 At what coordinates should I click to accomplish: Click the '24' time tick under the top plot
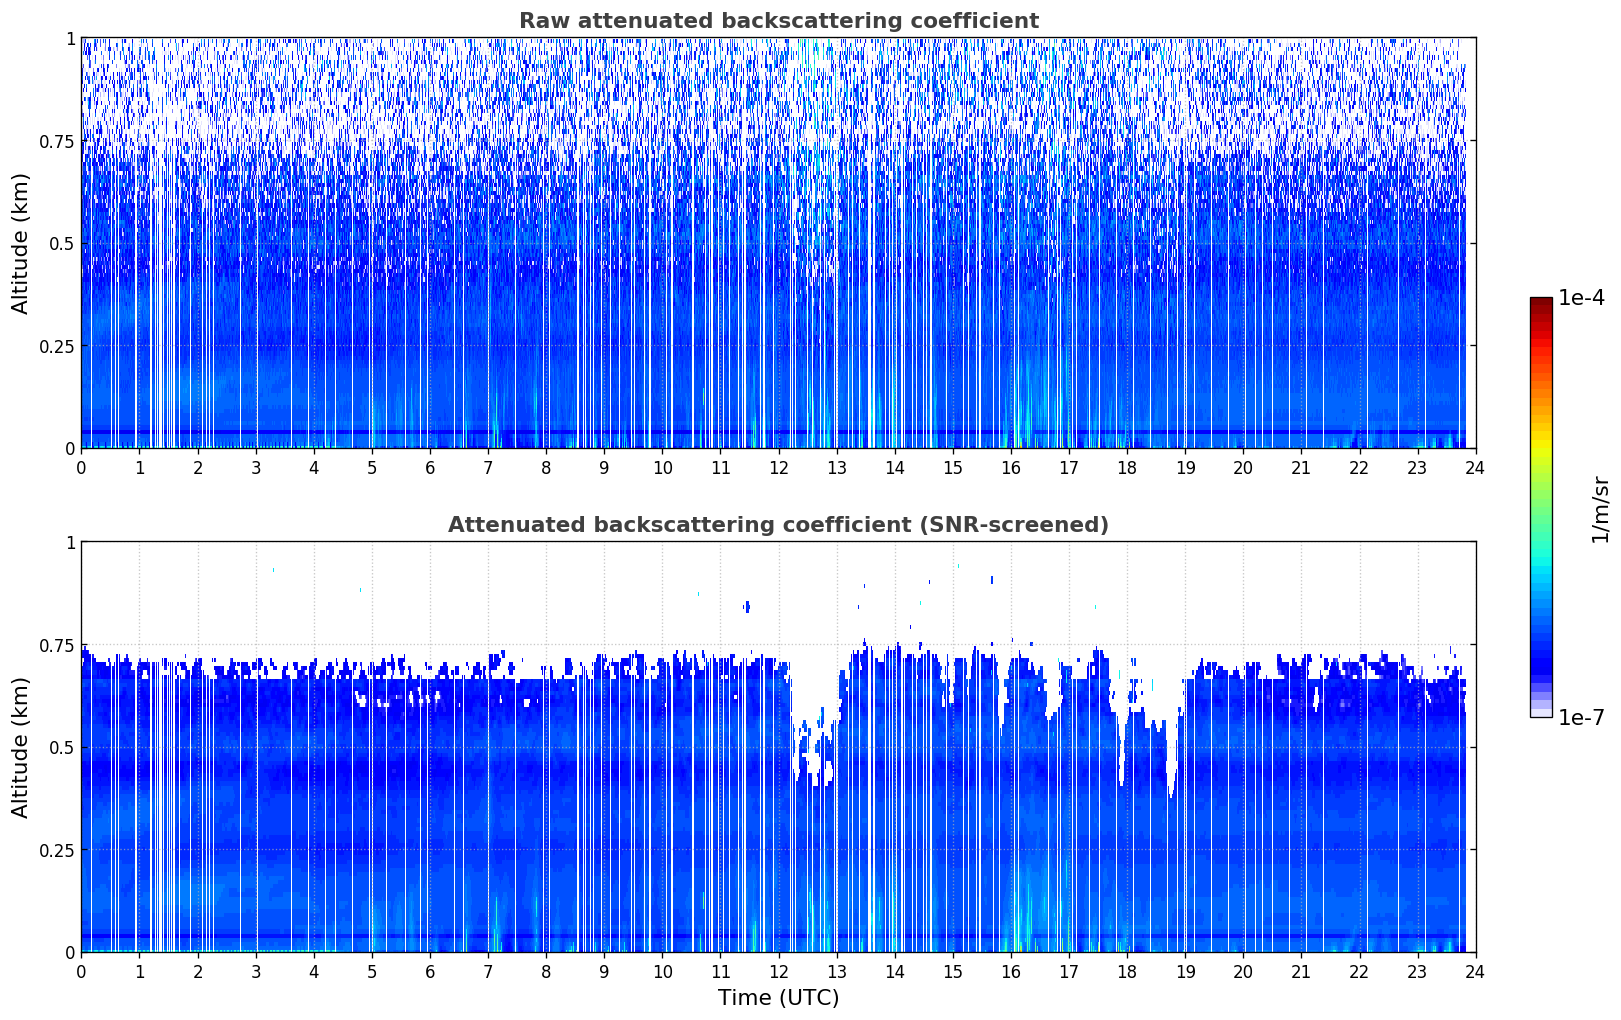1475,467
